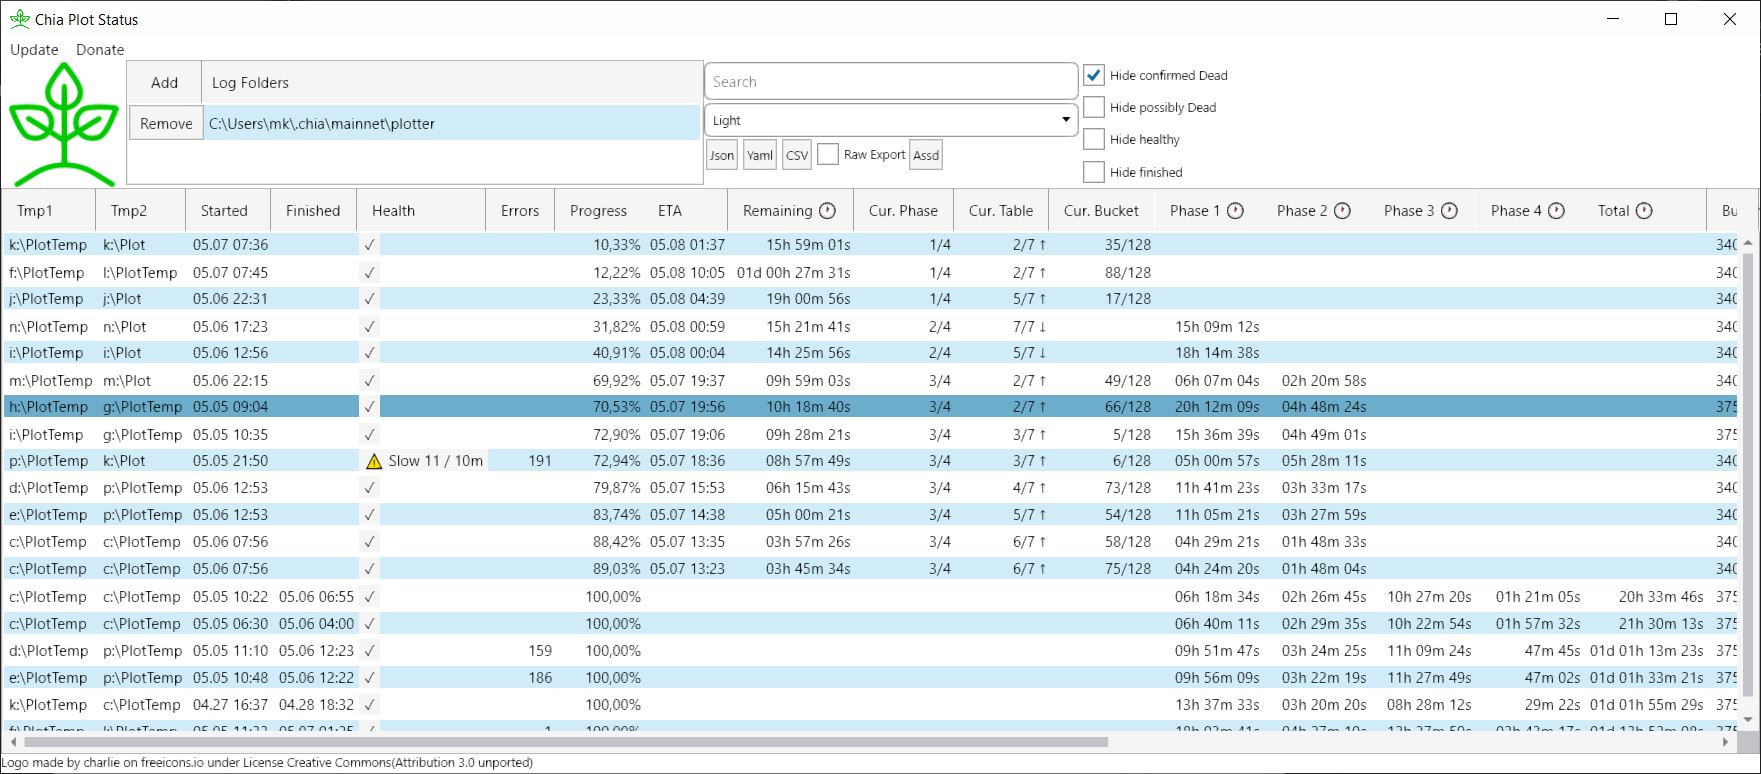Image resolution: width=1761 pixels, height=774 pixels.
Task: Export as Json
Action: tap(722, 155)
